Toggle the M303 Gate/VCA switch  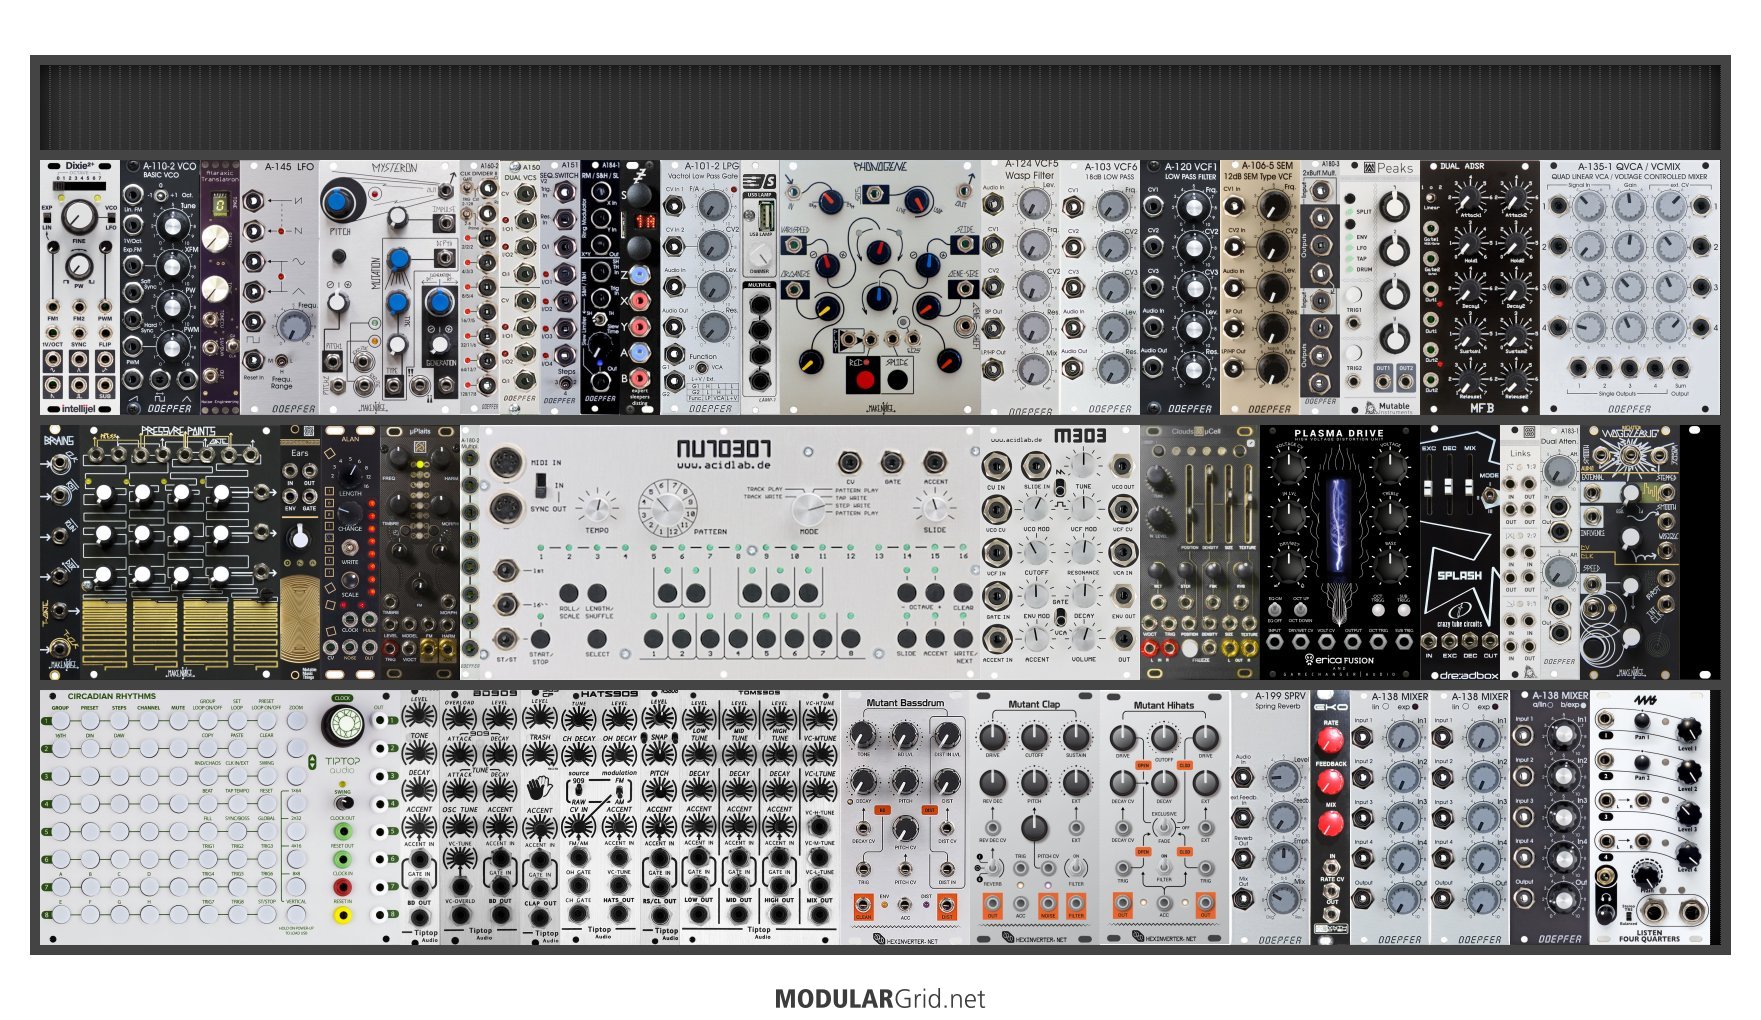[1060, 618]
